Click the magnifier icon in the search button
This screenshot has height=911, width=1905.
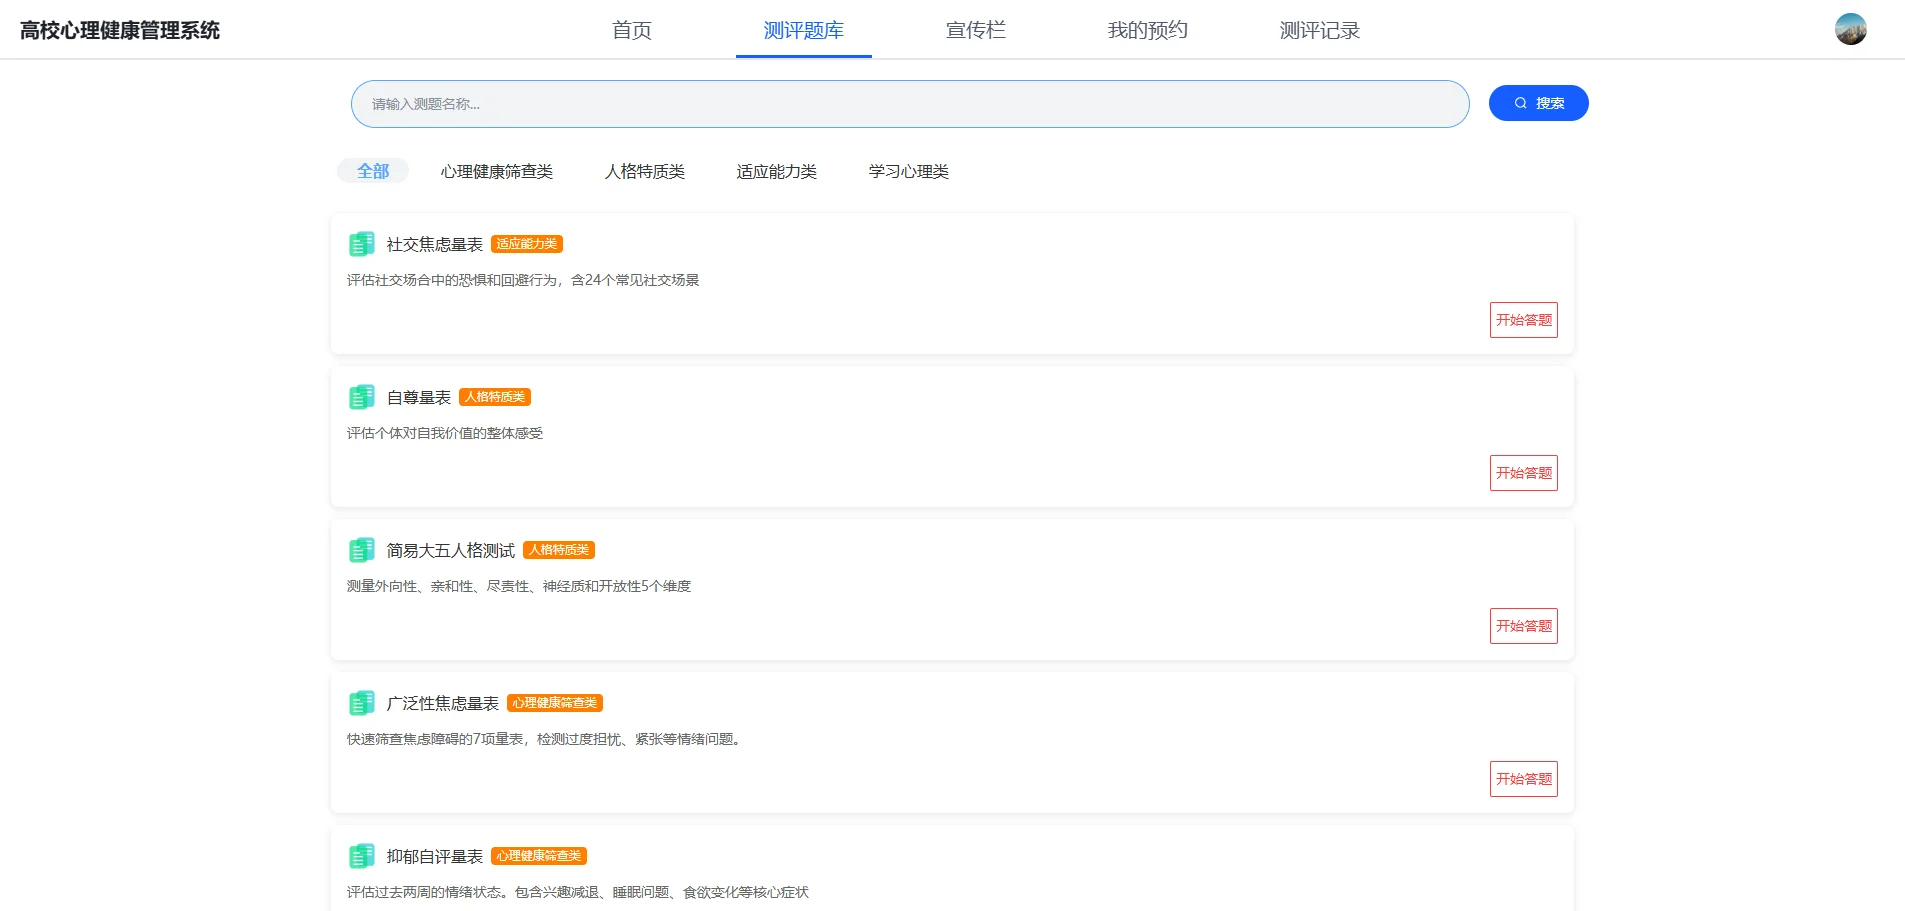tap(1519, 102)
